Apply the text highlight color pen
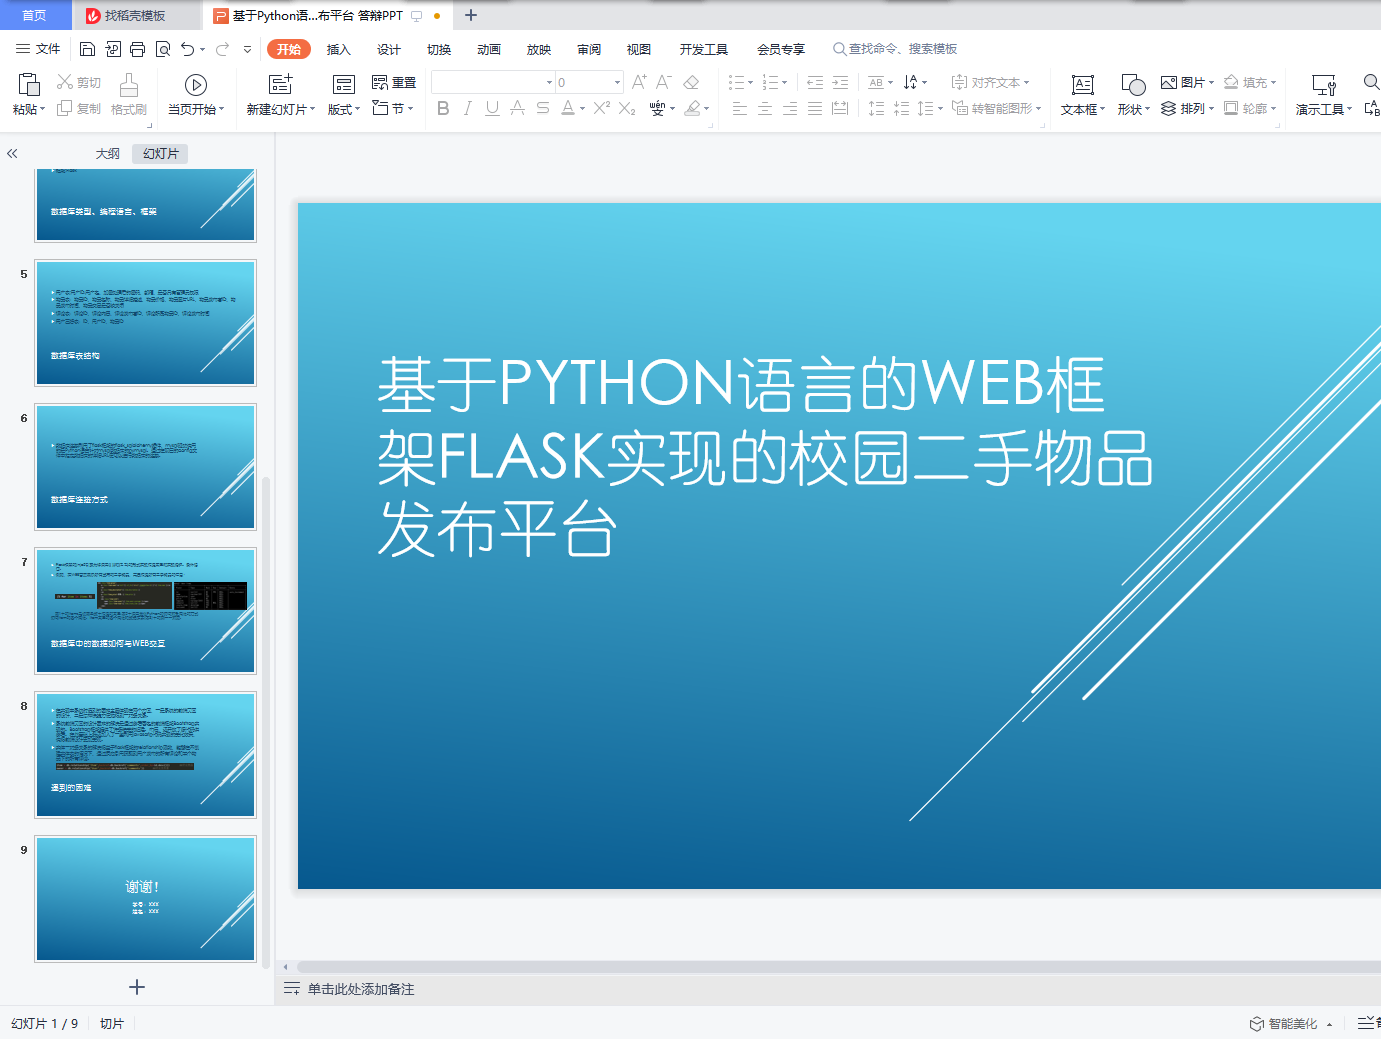 (692, 109)
